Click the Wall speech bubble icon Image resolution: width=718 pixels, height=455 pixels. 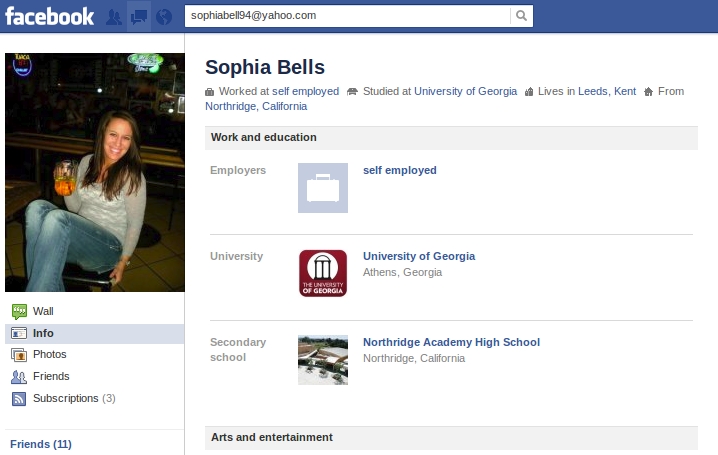click(19, 312)
